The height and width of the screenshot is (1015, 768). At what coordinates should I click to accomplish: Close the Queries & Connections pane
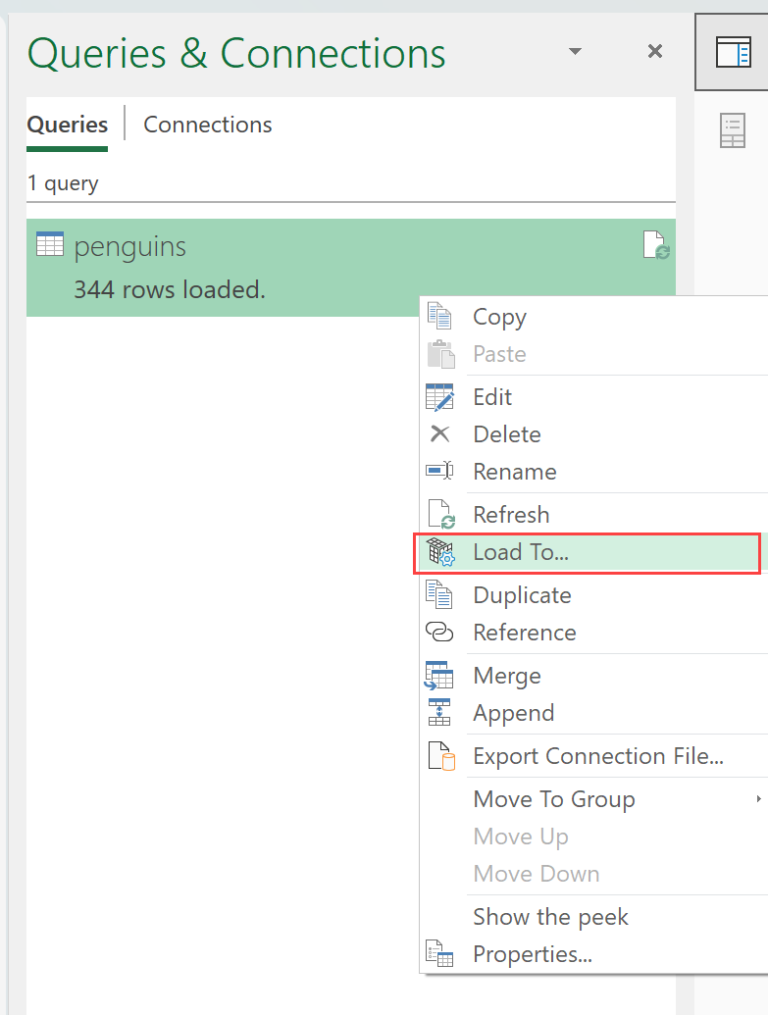[x=655, y=51]
